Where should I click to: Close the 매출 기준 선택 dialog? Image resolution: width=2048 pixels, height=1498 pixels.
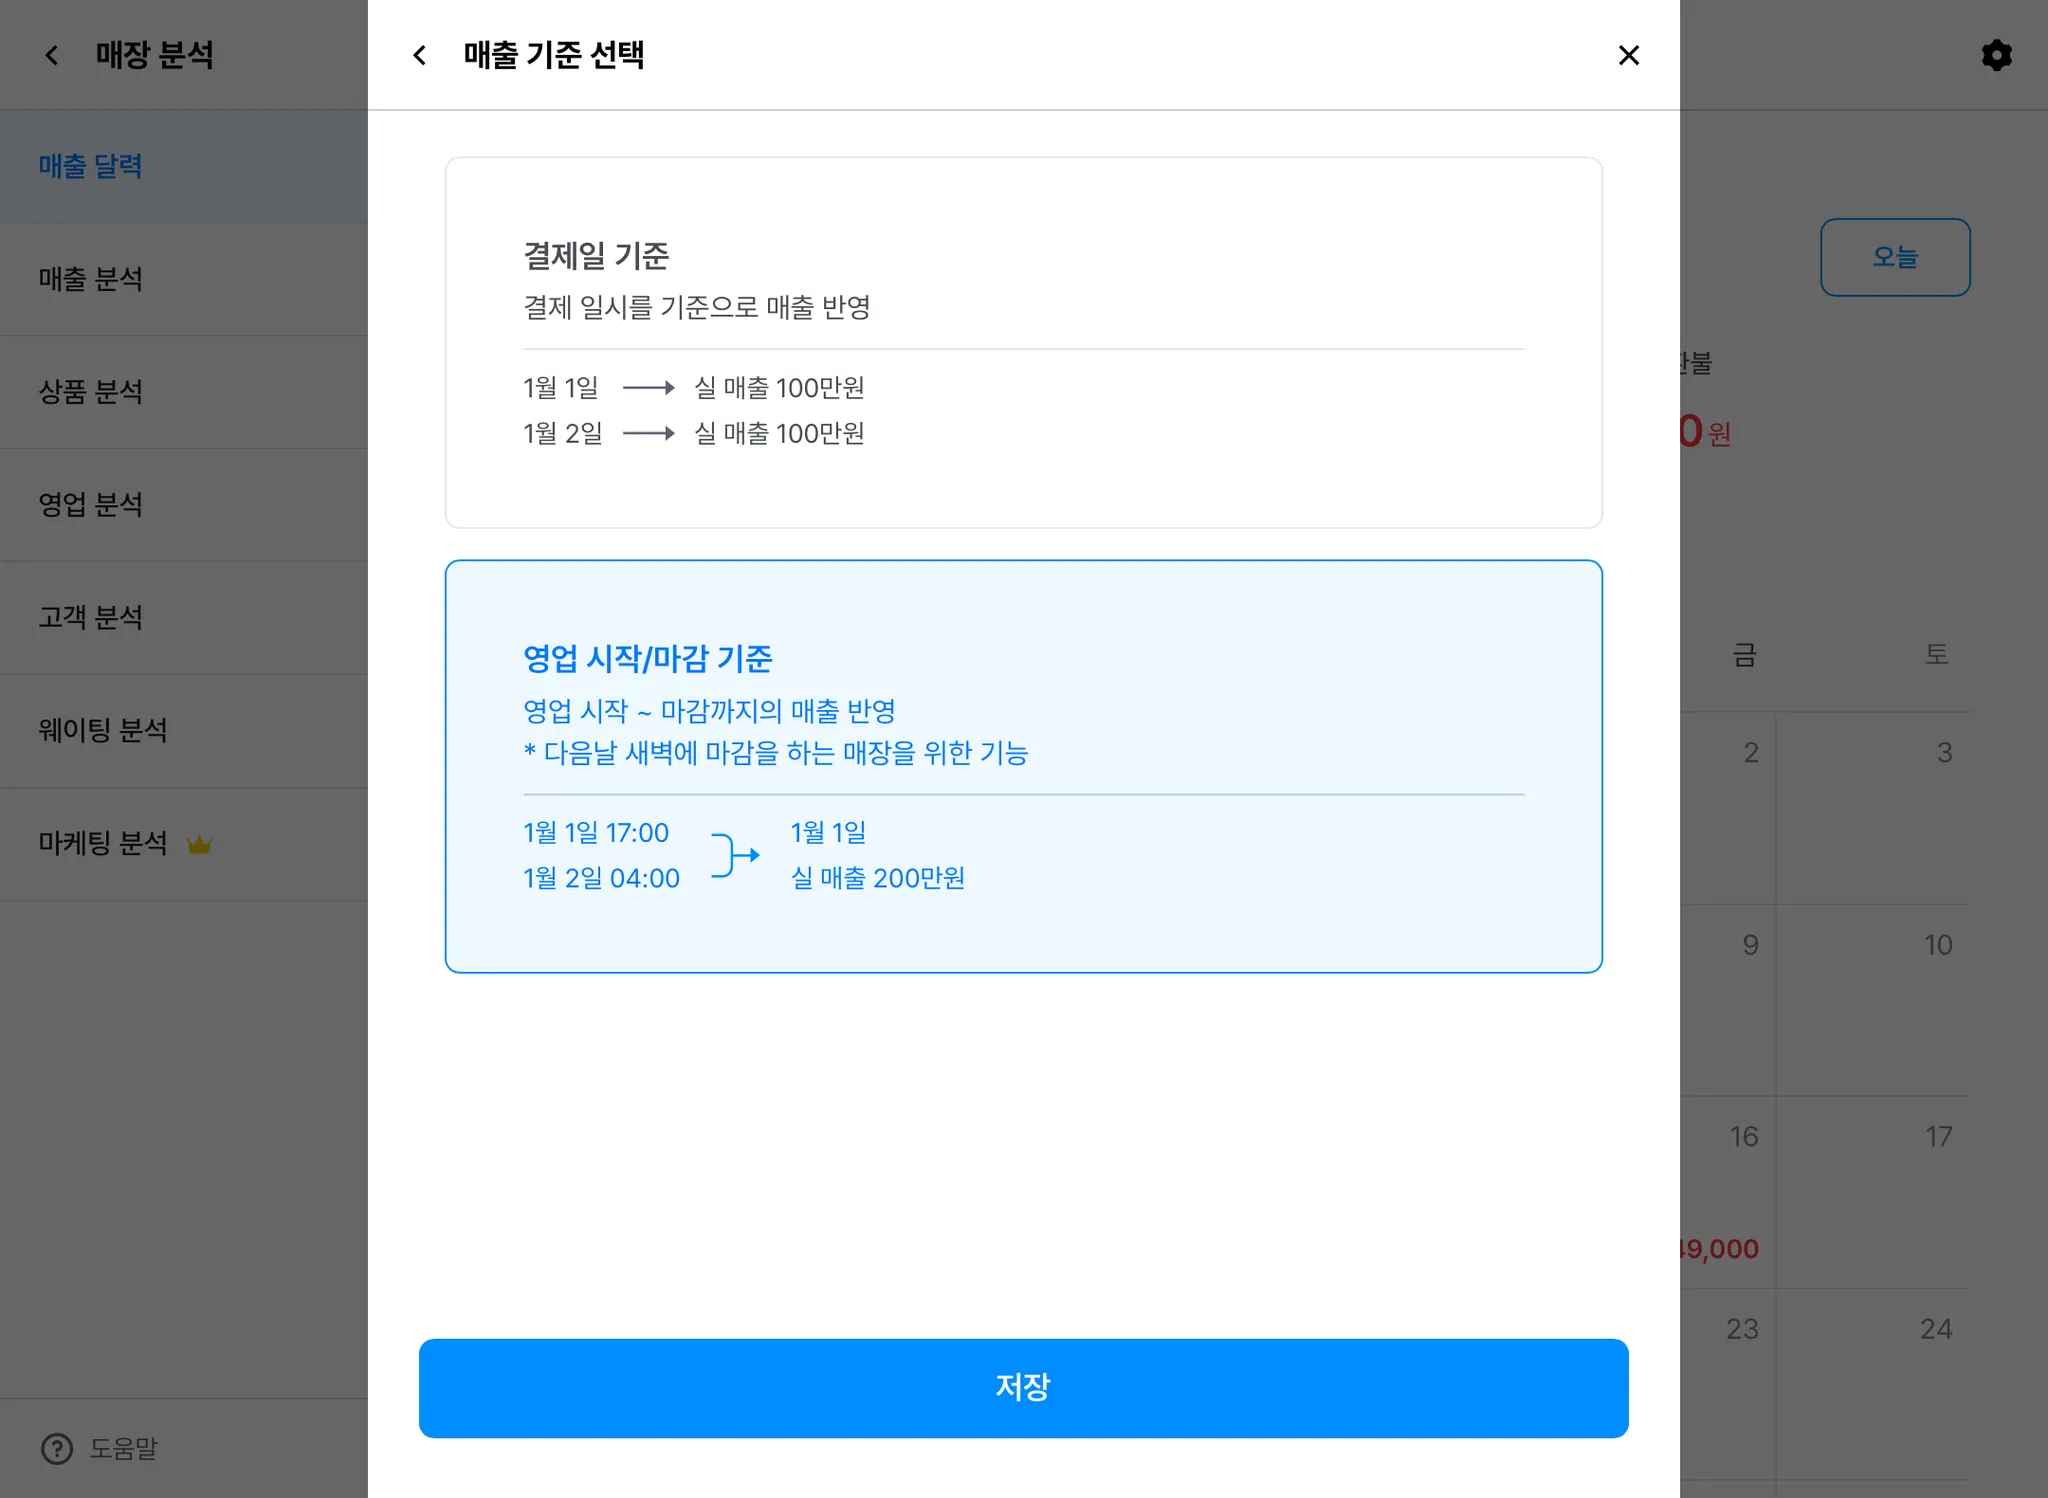tap(1628, 55)
